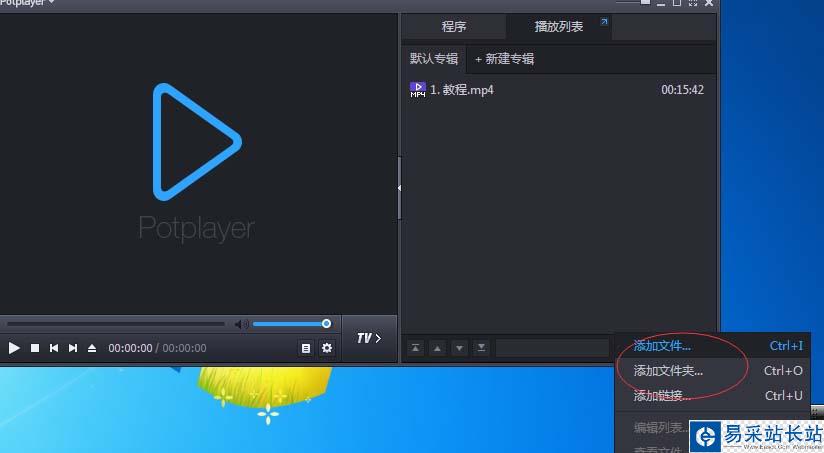Minimize the Potplayer window
The image size is (824, 453).
point(661,3)
